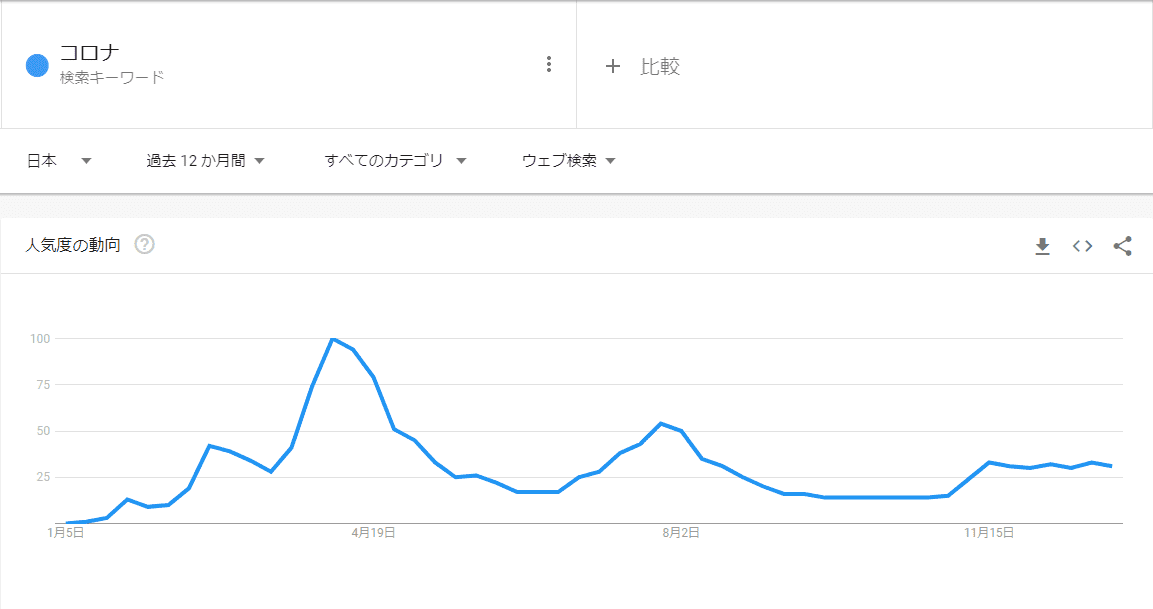Click the 8月2日 date label on axis

point(680,533)
